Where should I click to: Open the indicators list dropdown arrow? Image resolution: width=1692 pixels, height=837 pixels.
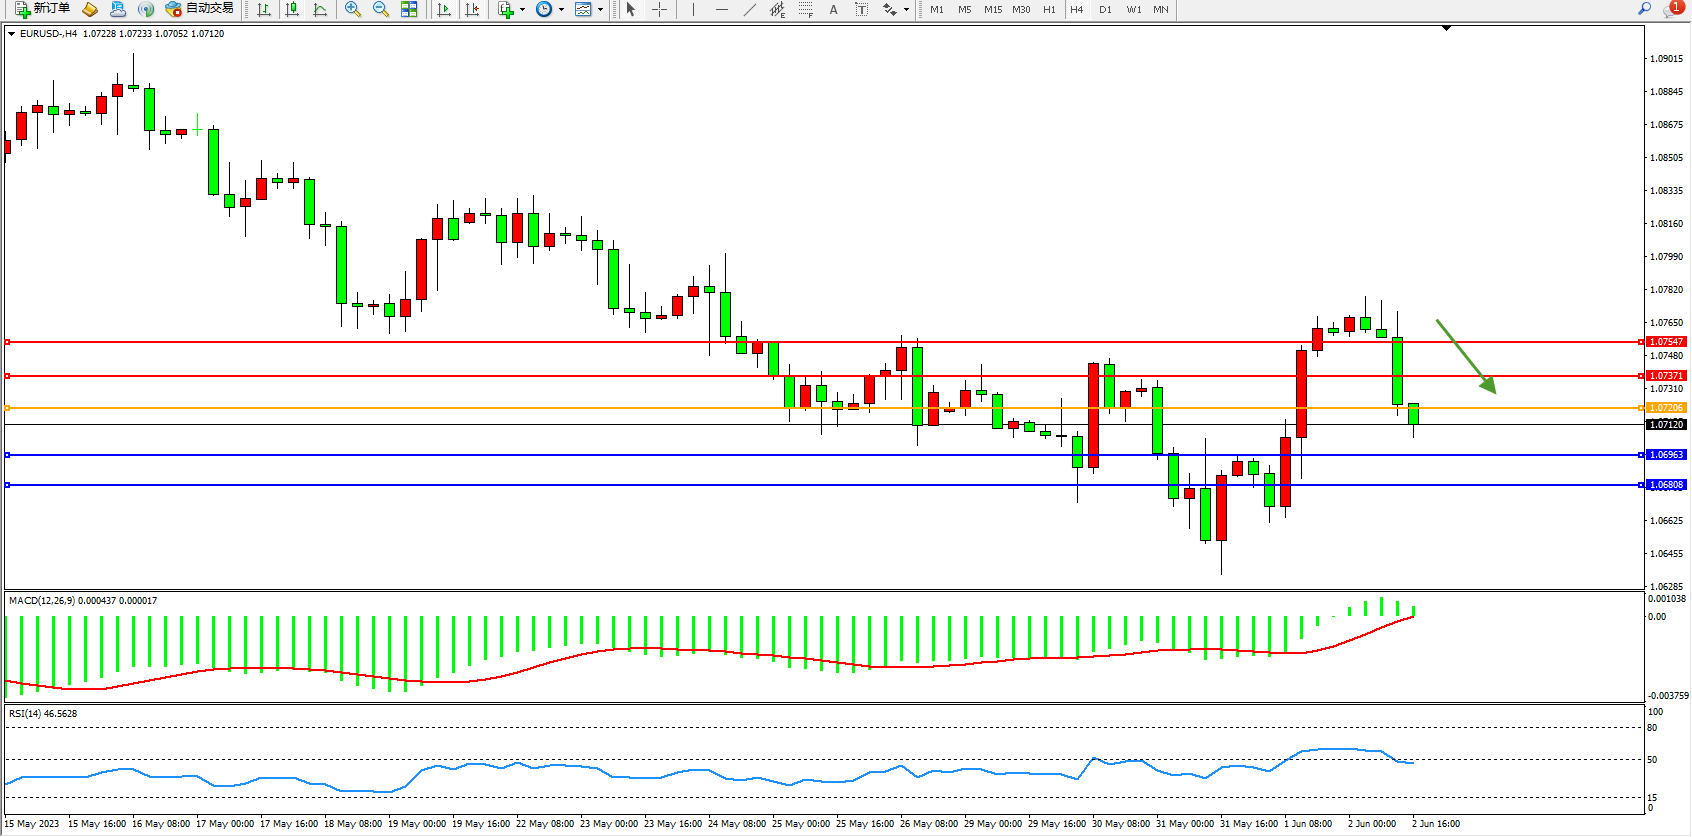[522, 10]
